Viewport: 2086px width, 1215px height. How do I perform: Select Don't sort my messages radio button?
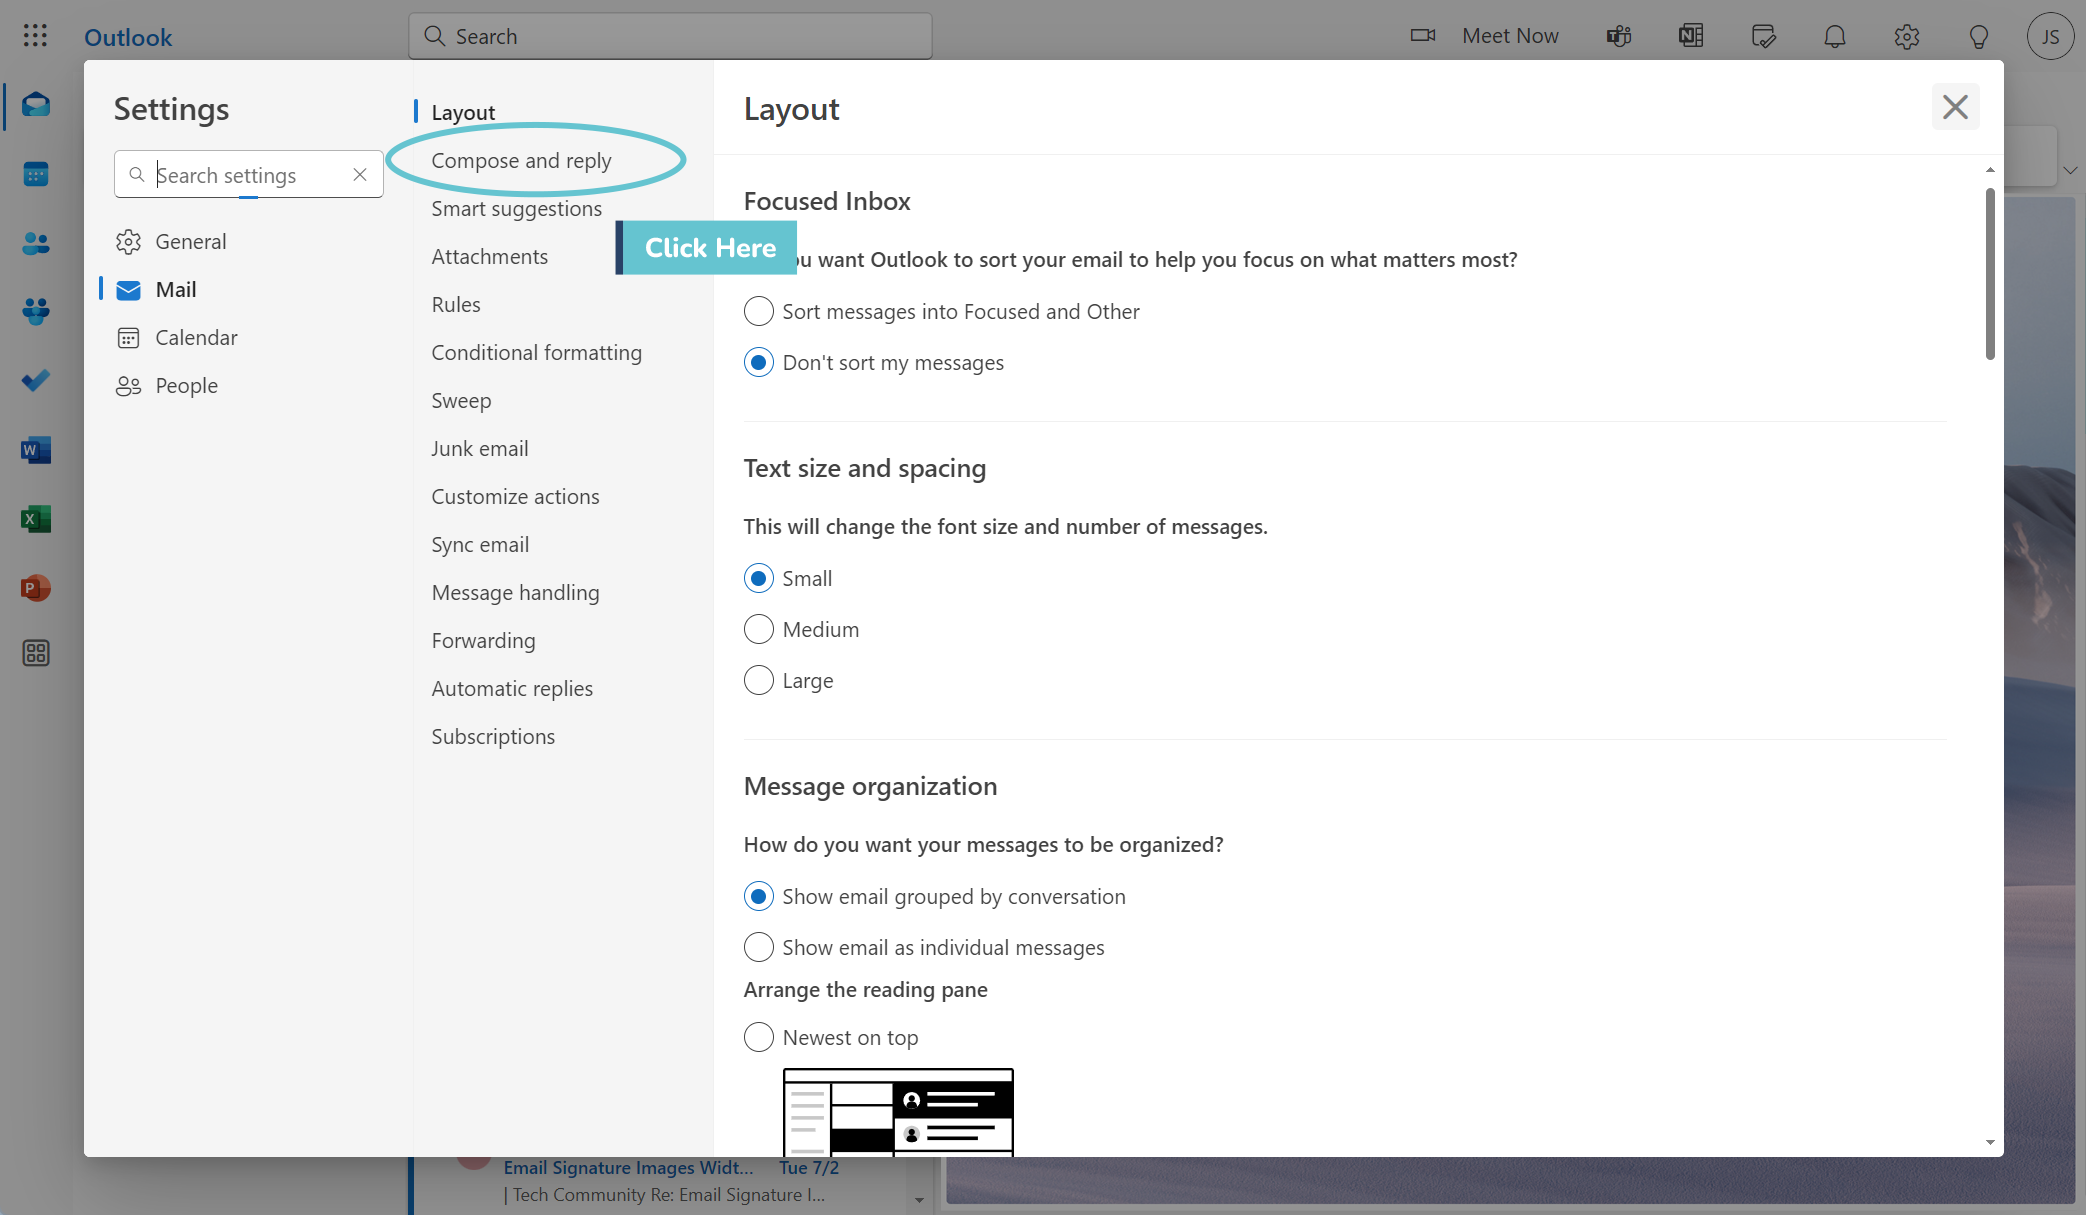(759, 362)
